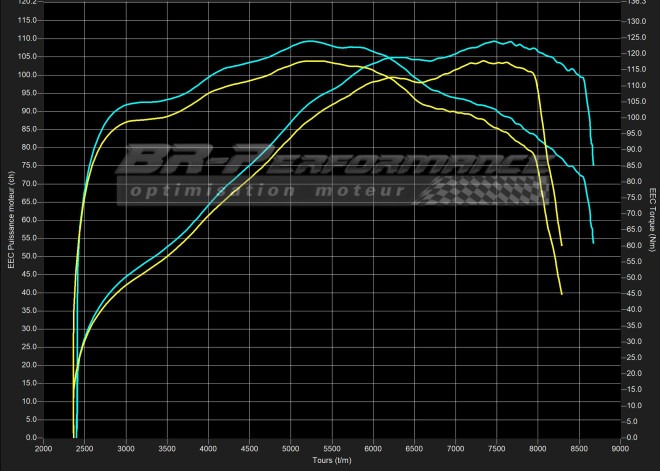
Task: Click the 5000 tick on the x-axis
Action: 290,449
